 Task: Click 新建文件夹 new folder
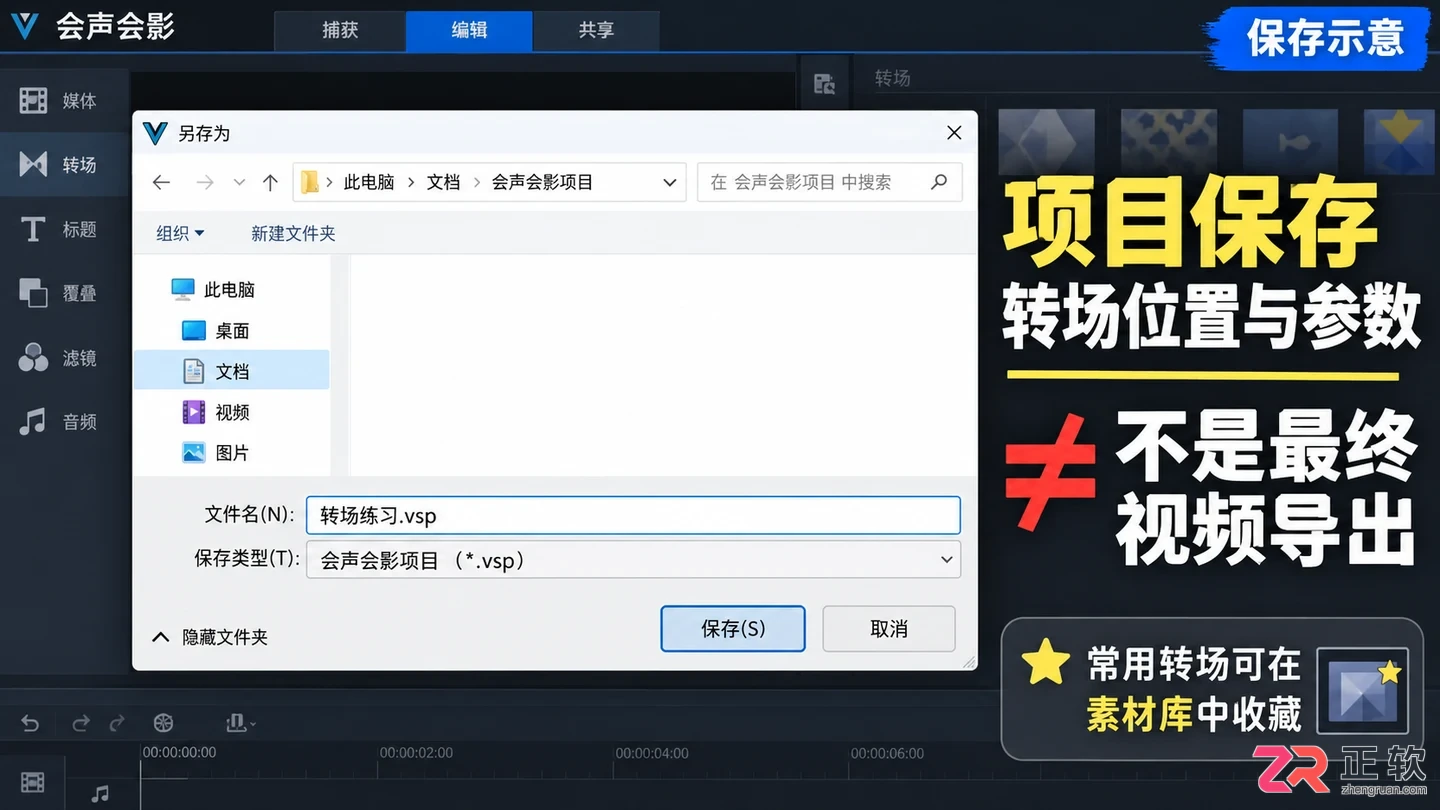pyautogui.click(x=293, y=233)
